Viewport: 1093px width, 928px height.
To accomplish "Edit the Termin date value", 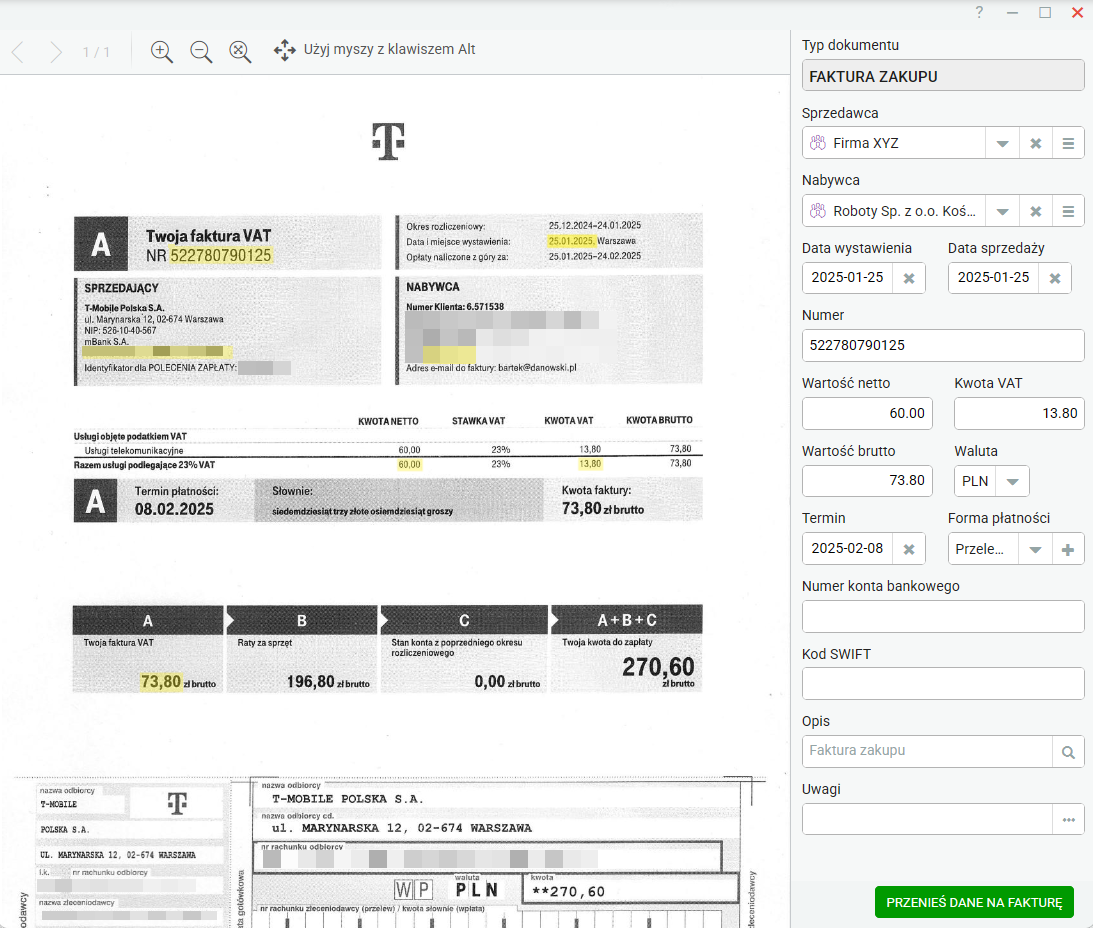I will tap(848, 549).
